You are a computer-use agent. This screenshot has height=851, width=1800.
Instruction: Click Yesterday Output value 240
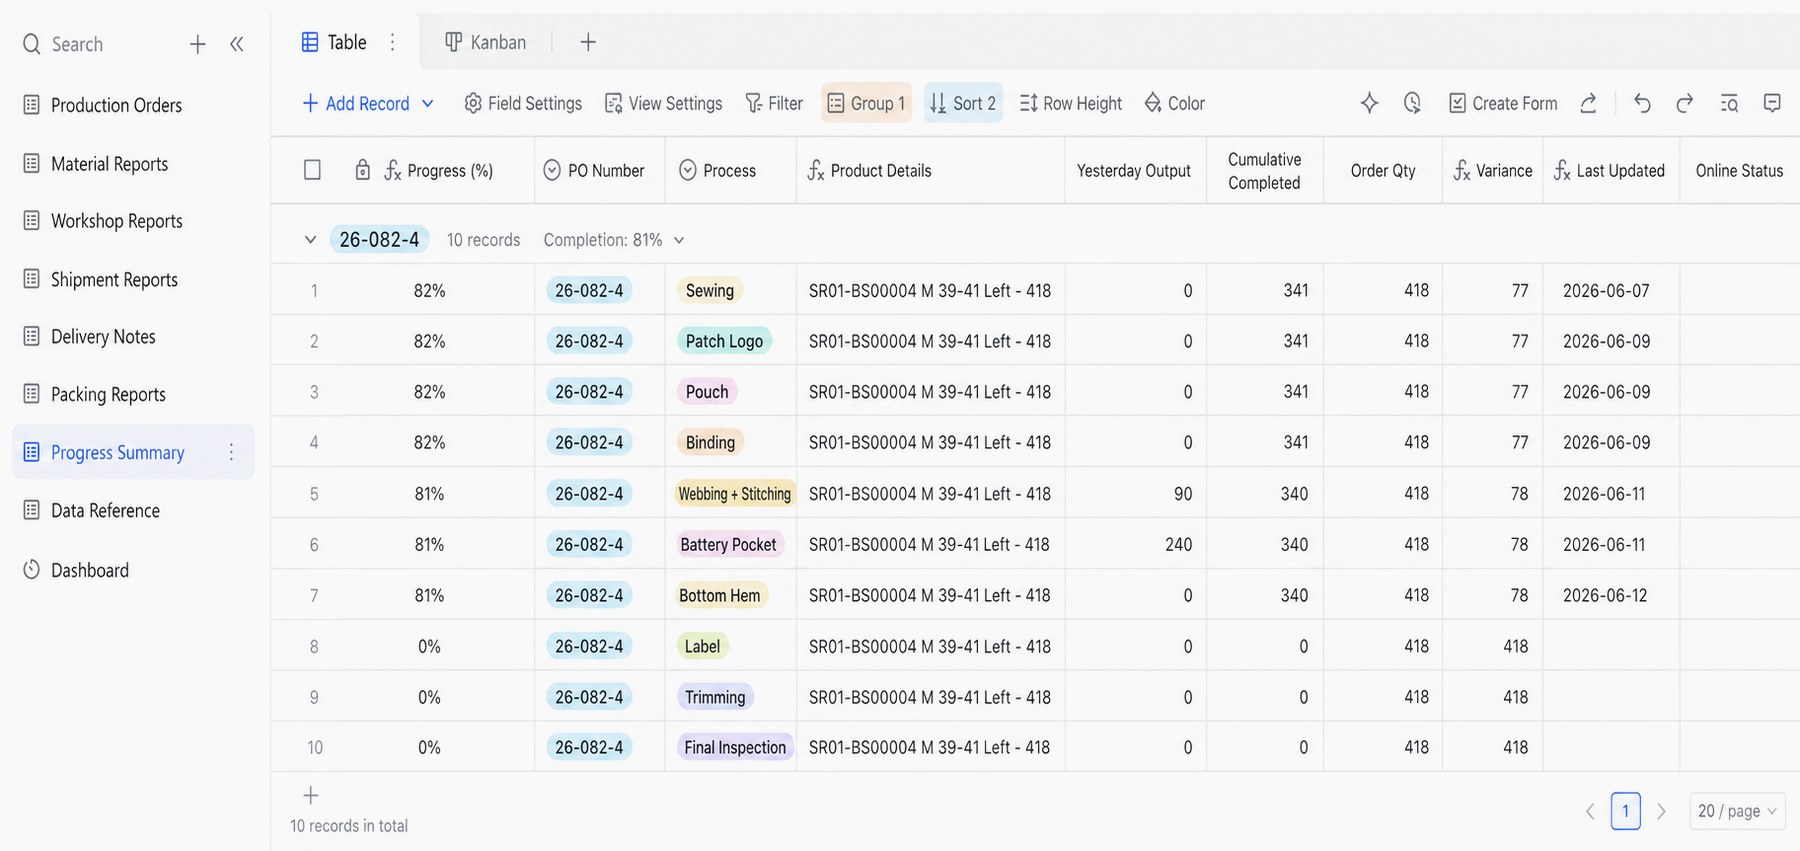pyautogui.click(x=1178, y=544)
